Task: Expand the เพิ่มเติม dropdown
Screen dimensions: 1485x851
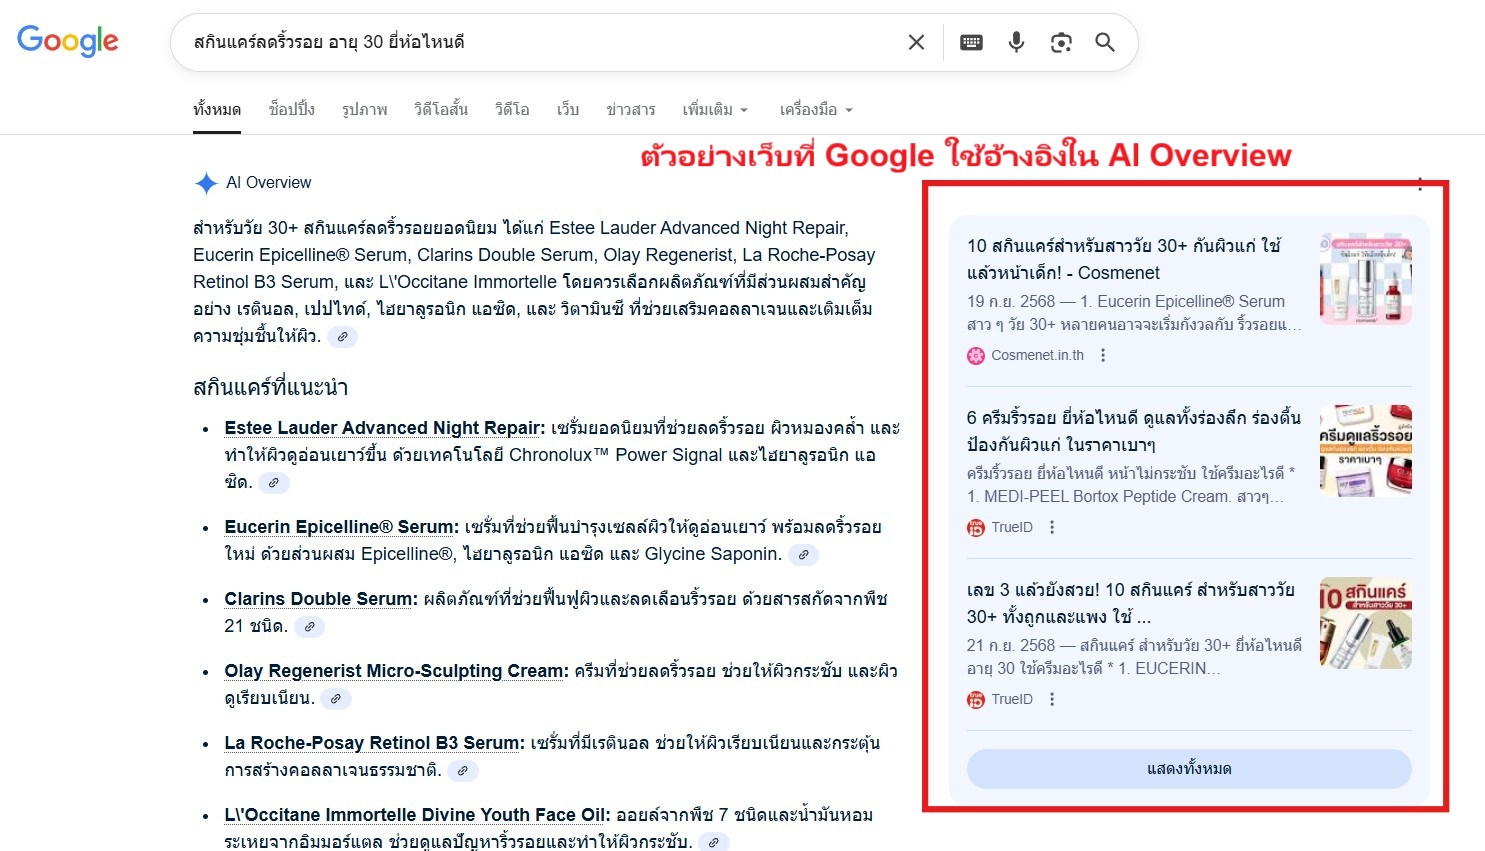Action: [715, 110]
